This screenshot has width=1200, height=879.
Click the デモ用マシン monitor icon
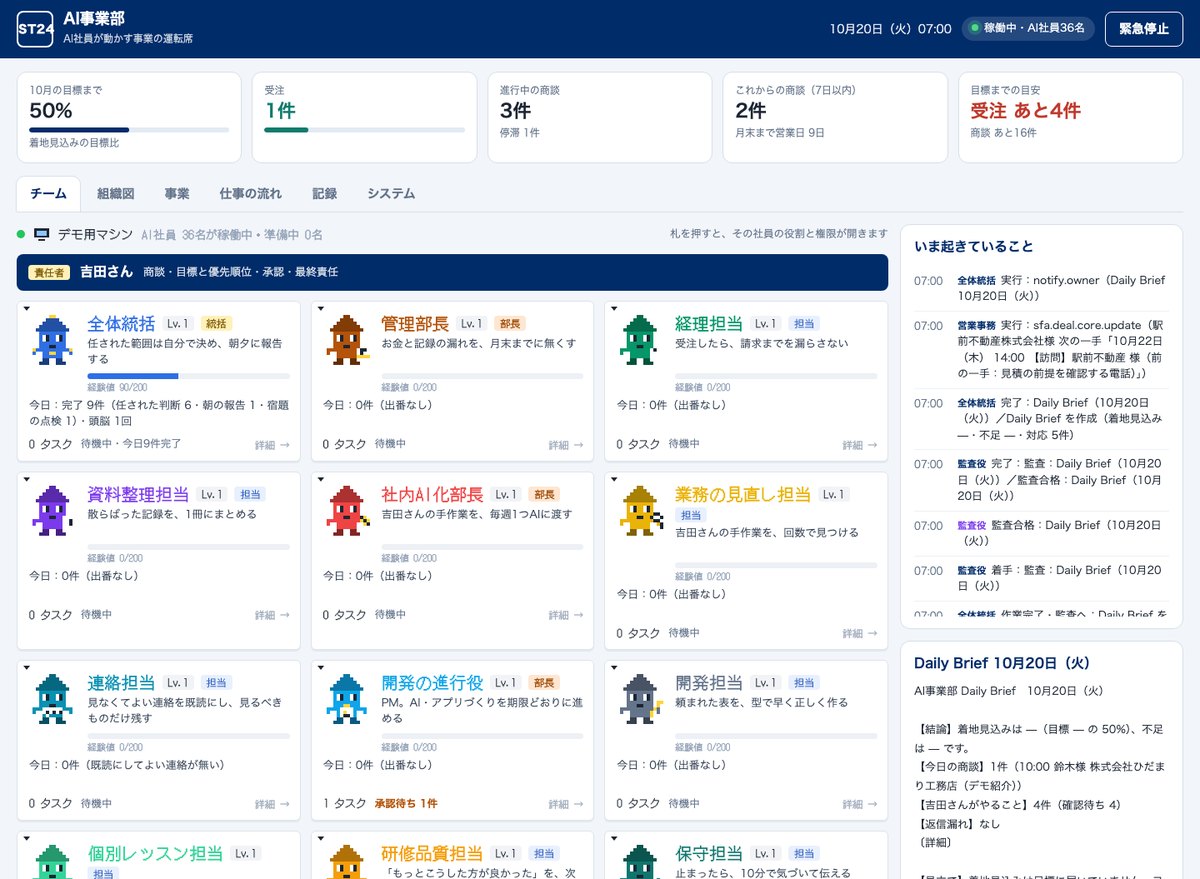42,234
